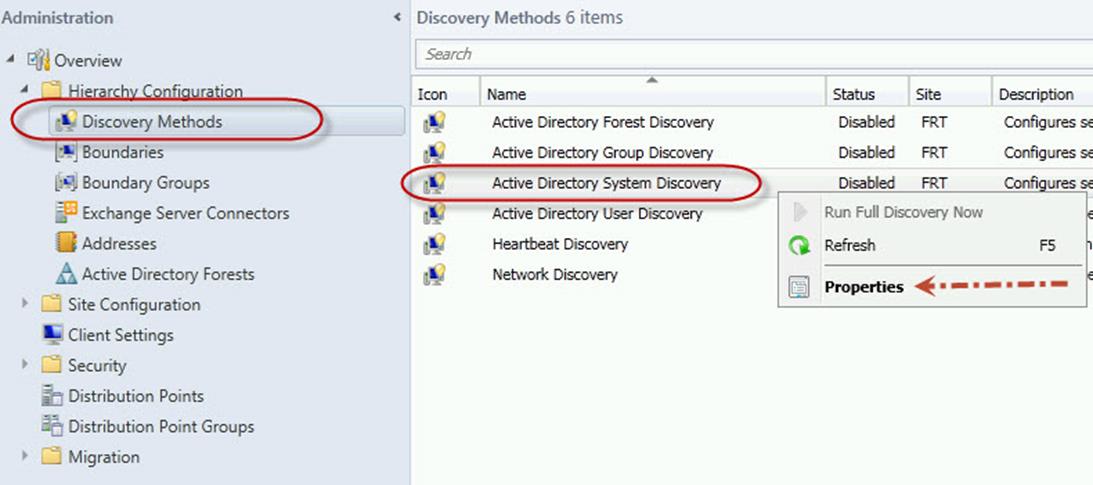1093x485 pixels.
Task: Click the Addresses book icon
Action: [x=66, y=243]
